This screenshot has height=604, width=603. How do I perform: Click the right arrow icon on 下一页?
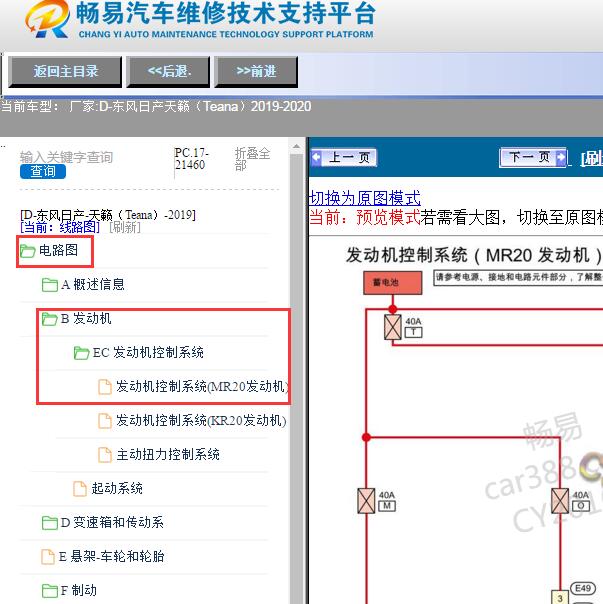(561, 157)
